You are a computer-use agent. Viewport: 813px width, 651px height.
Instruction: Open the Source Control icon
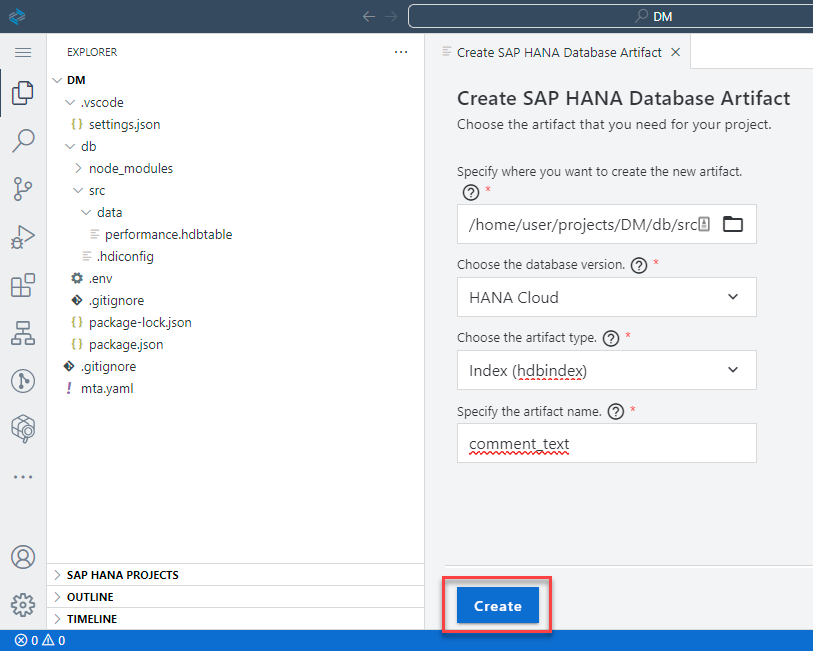[23, 189]
